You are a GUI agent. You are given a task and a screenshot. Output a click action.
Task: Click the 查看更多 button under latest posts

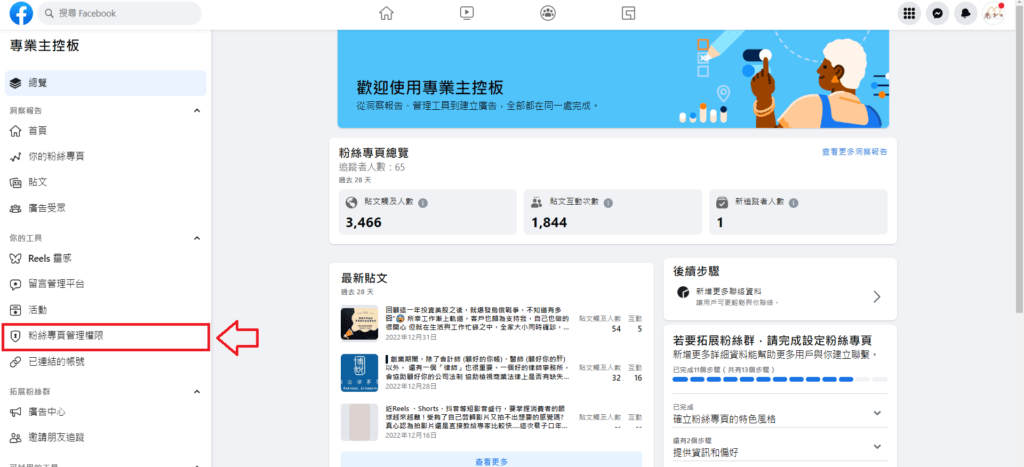pos(491,460)
